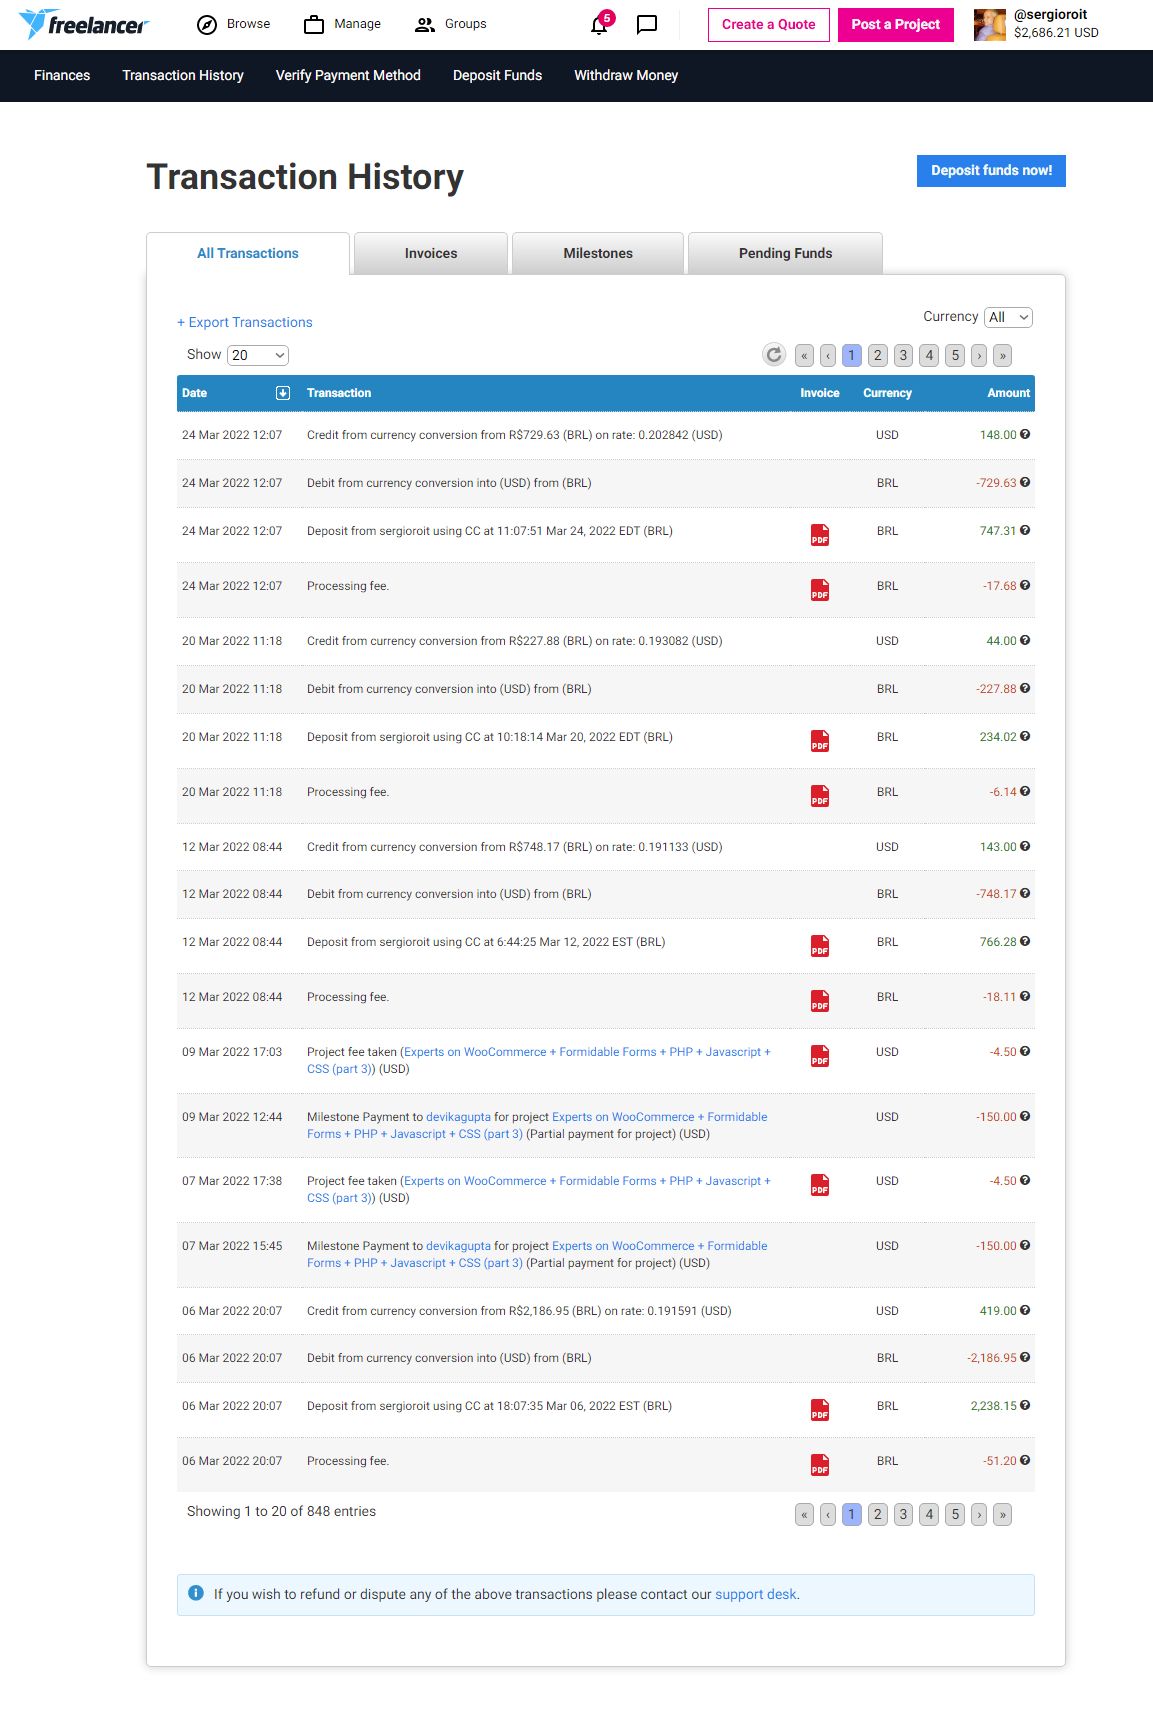The width and height of the screenshot is (1153, 1719).
Task: Click the Freelancer logo
Action: coord(84,24)
